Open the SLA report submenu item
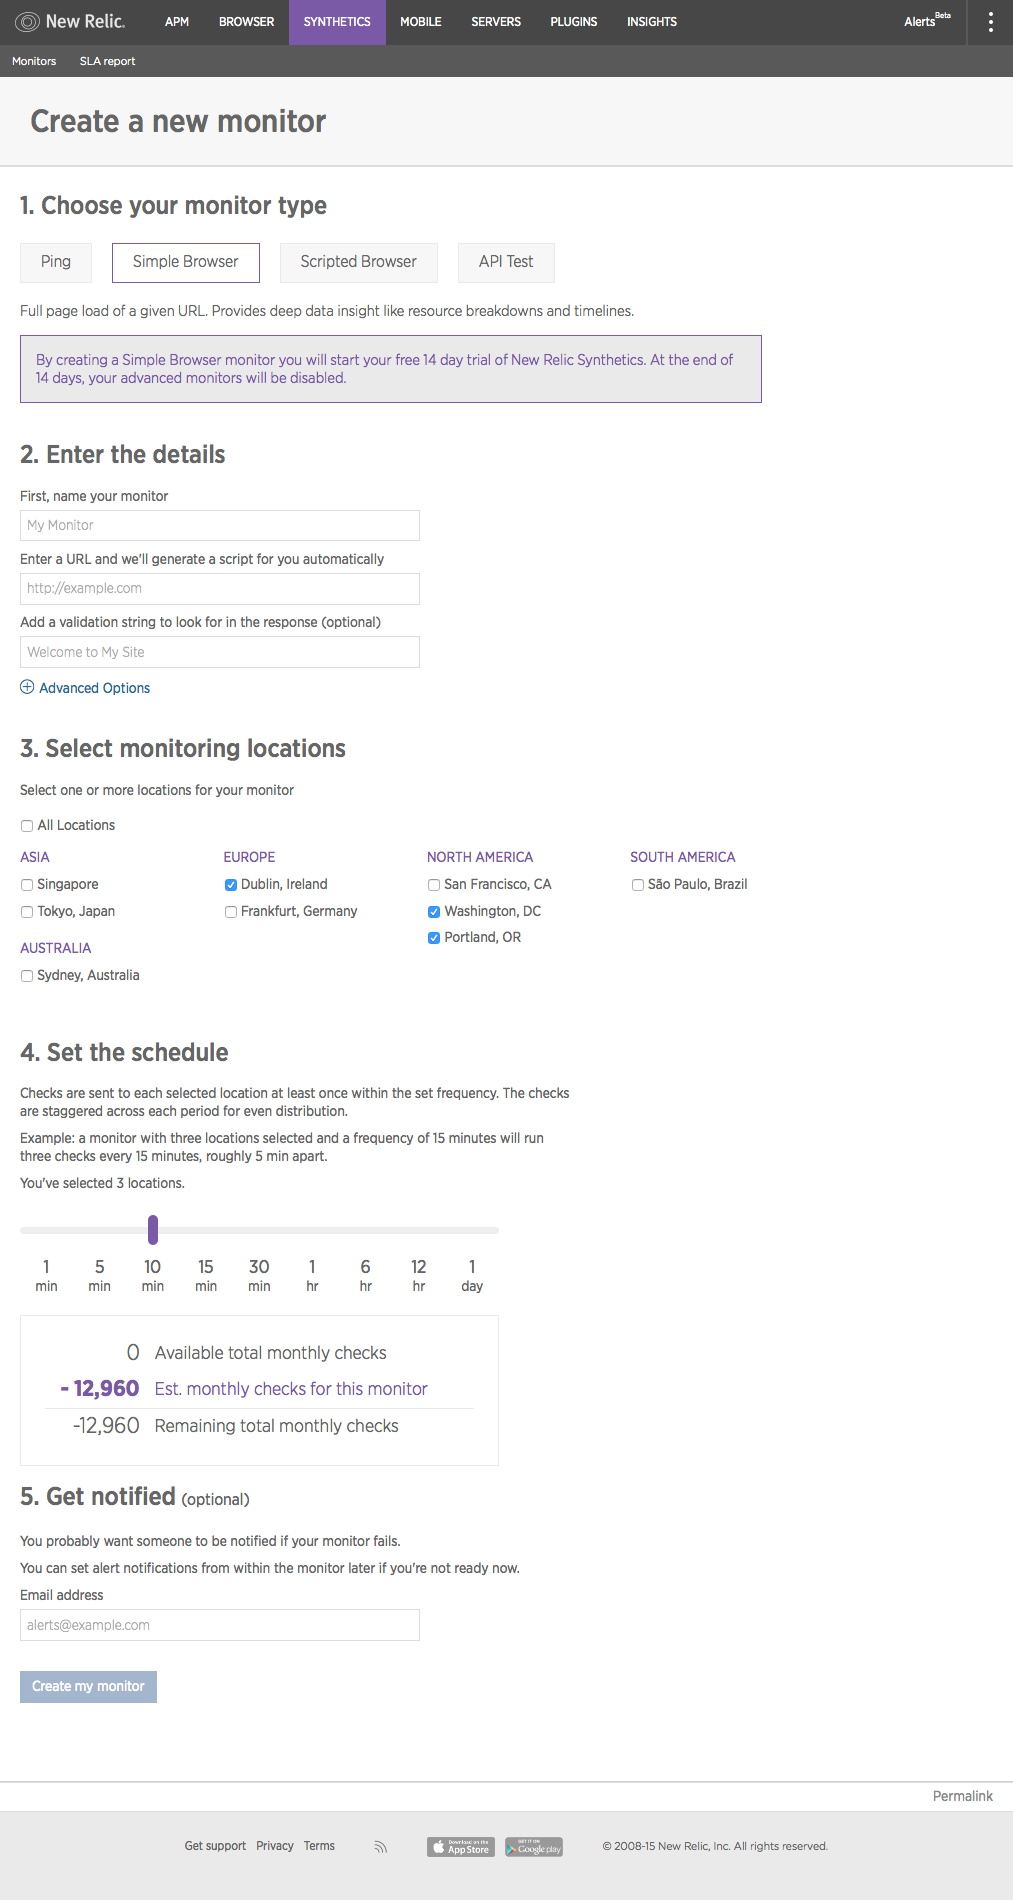Image resolution: width=1013 pixels, height=1900 pixels. point(107,61)
